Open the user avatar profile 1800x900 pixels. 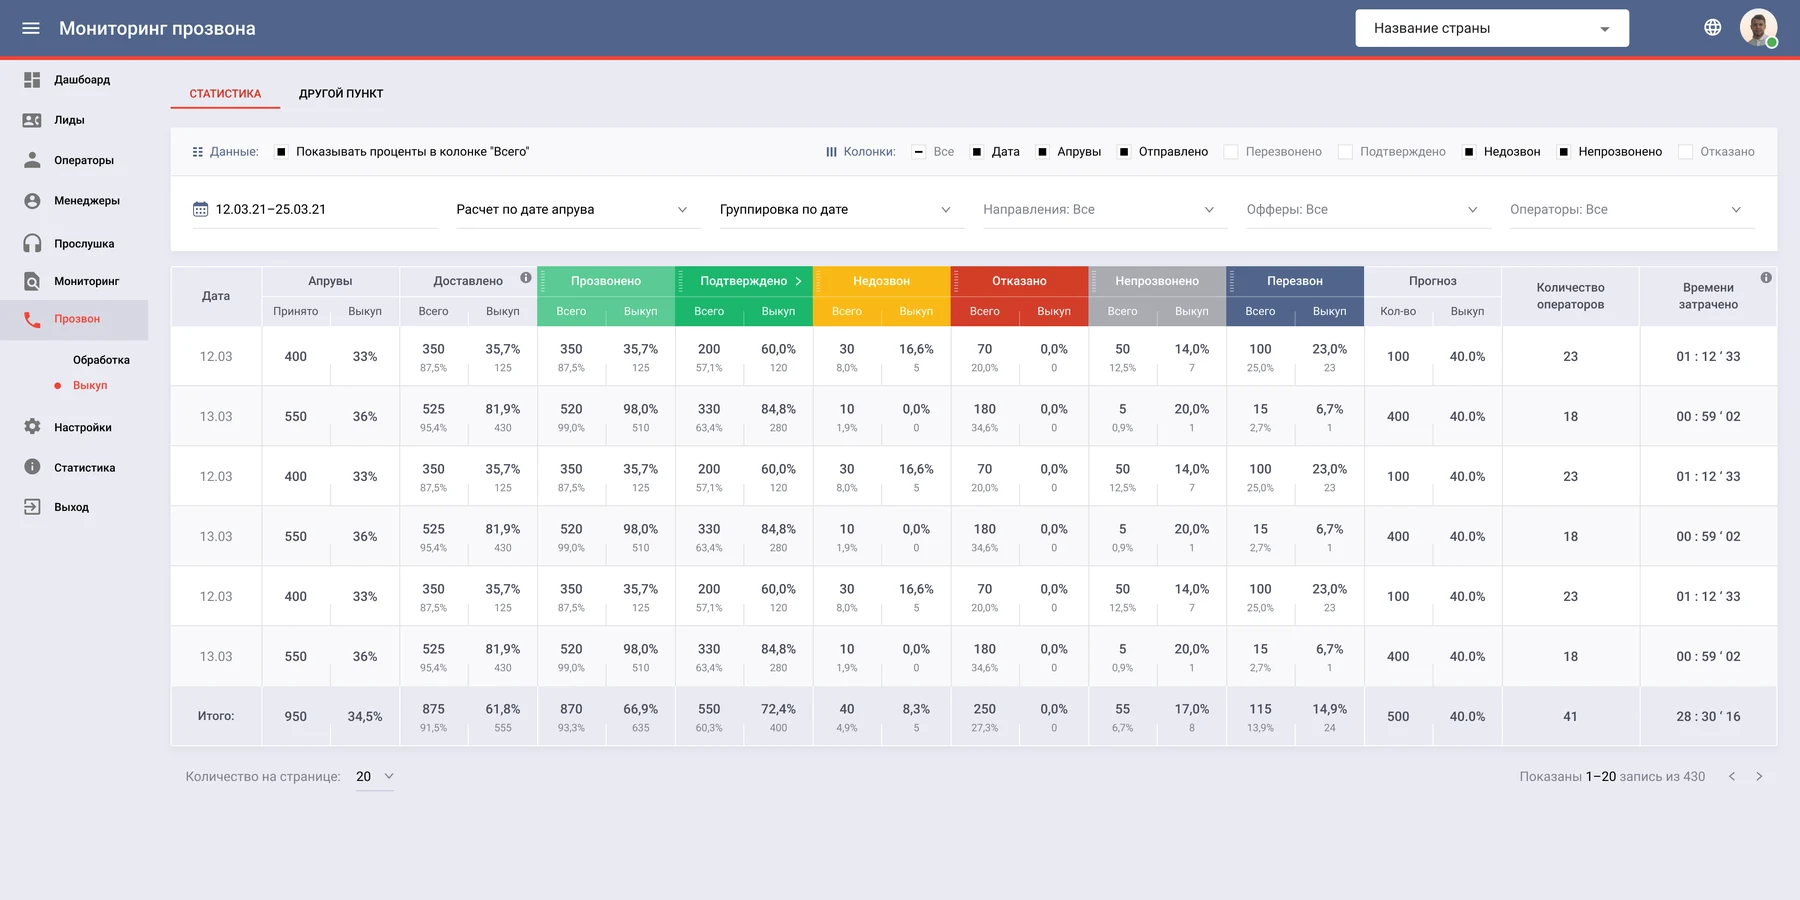1758,28
